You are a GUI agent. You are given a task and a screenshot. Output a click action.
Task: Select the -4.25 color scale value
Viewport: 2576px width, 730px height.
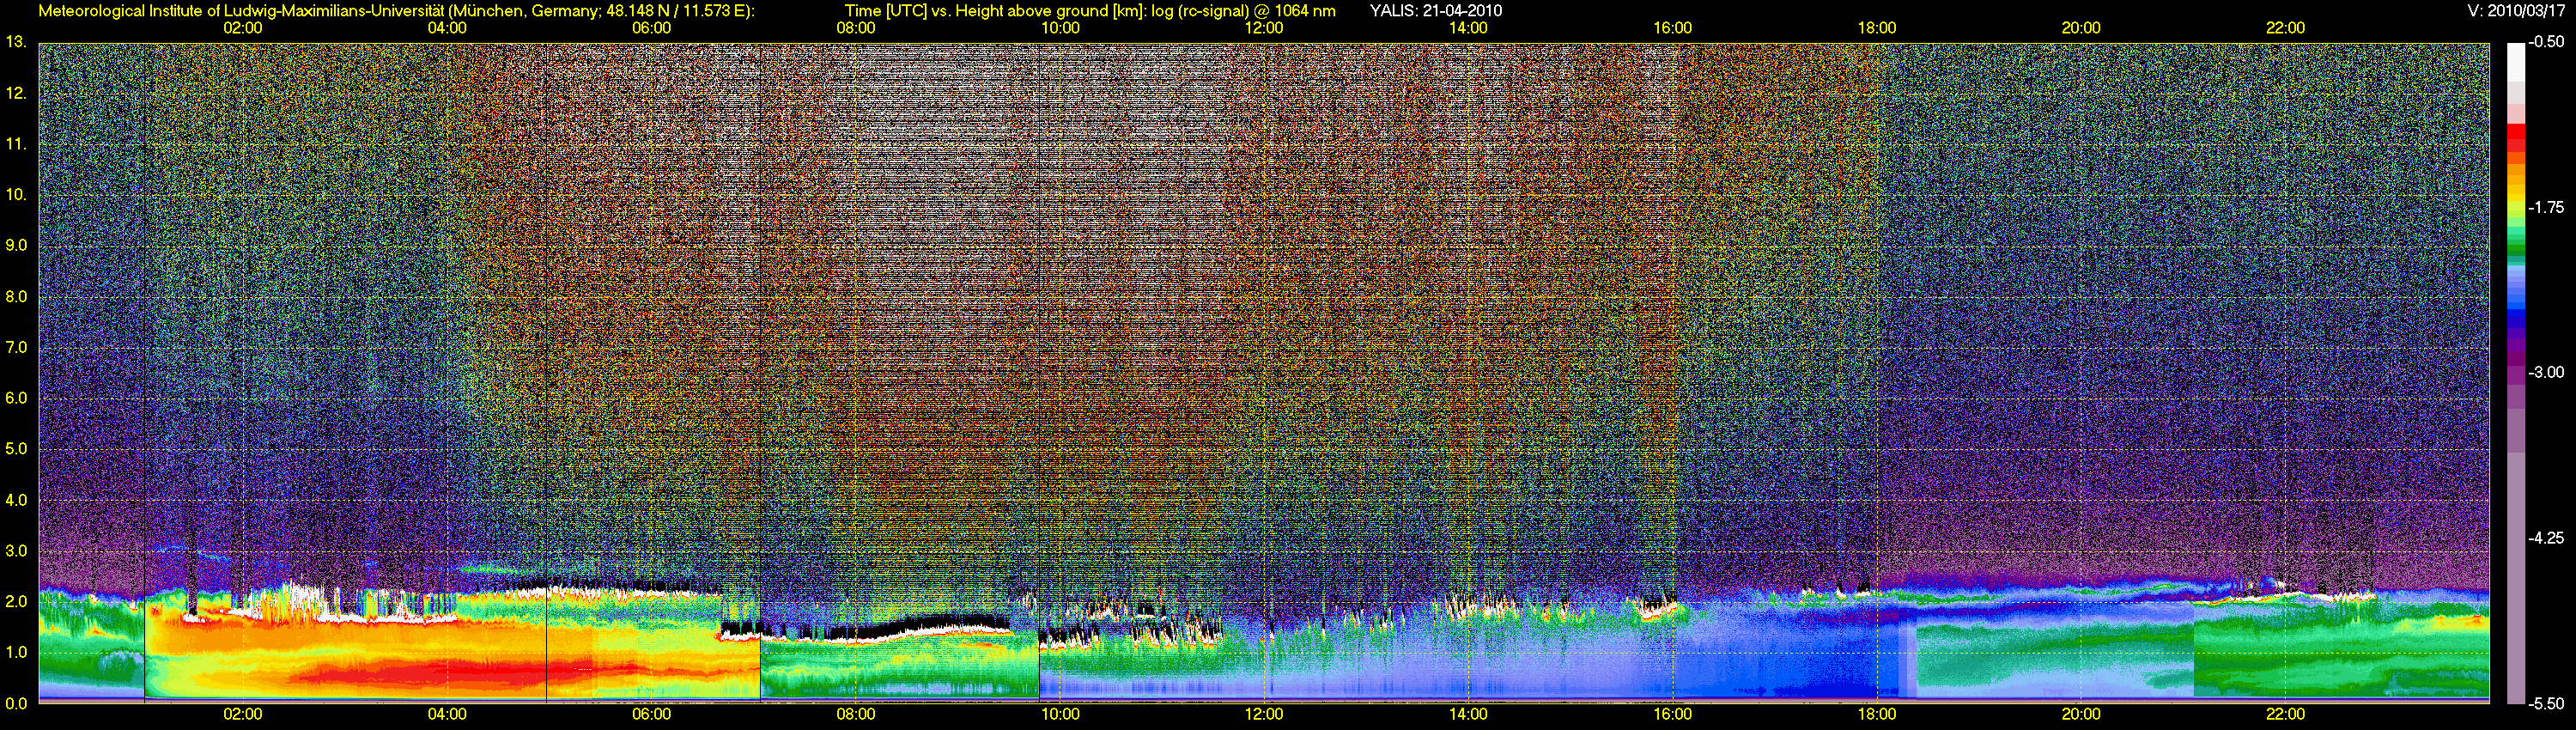coord(2546,538)
